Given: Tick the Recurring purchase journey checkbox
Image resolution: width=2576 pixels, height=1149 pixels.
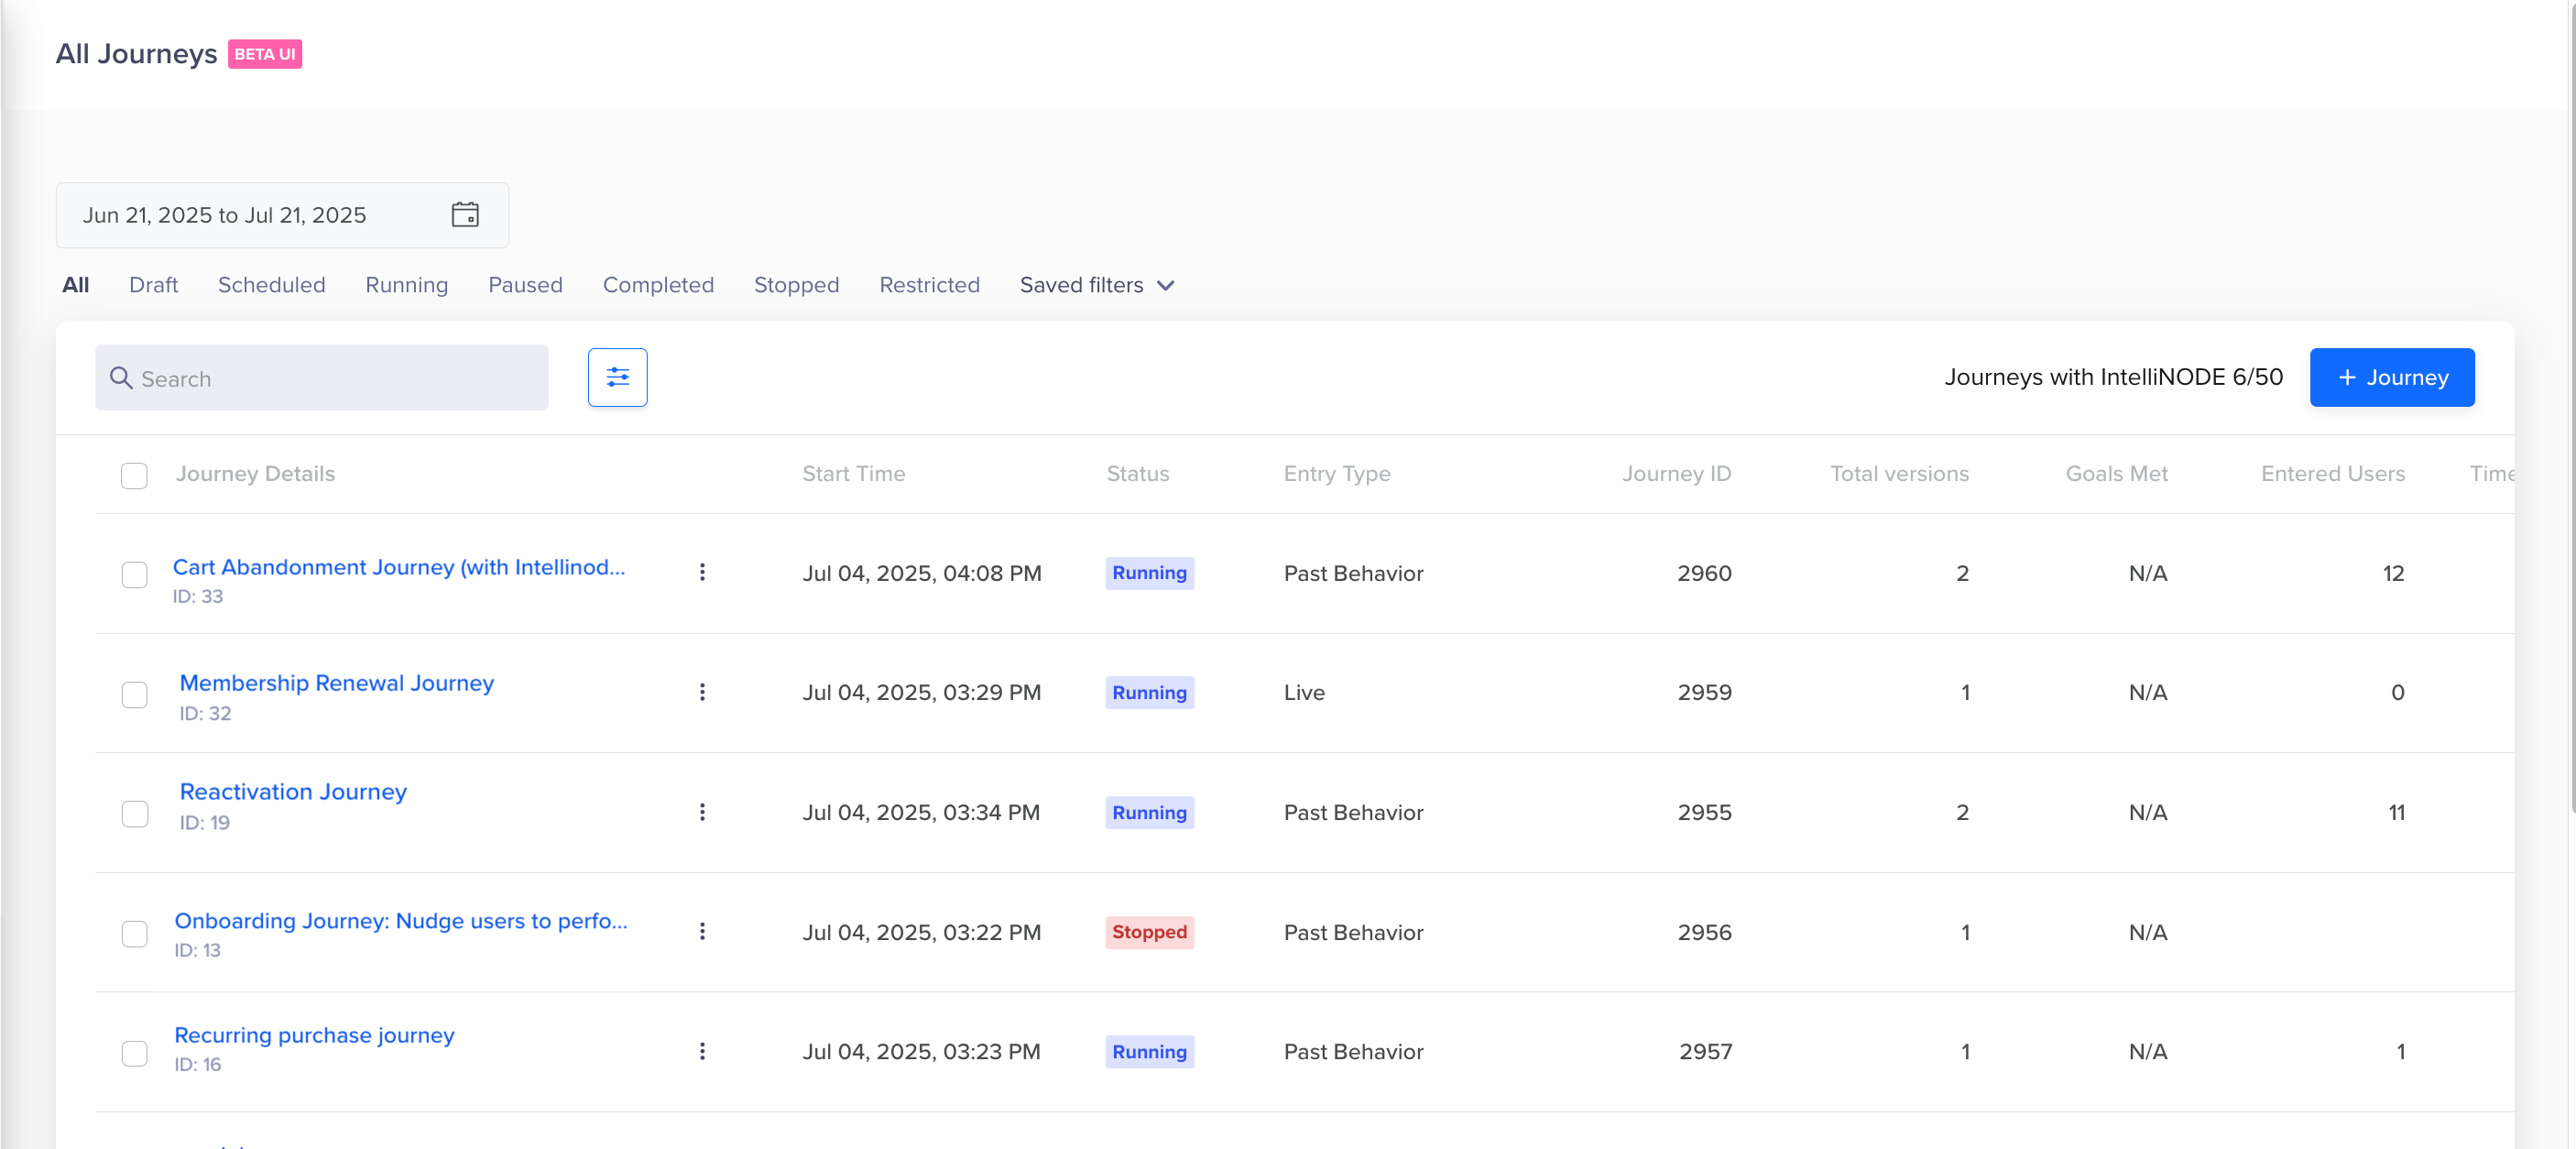Looking at the screenshot, I should click(x=135, y=1053).
